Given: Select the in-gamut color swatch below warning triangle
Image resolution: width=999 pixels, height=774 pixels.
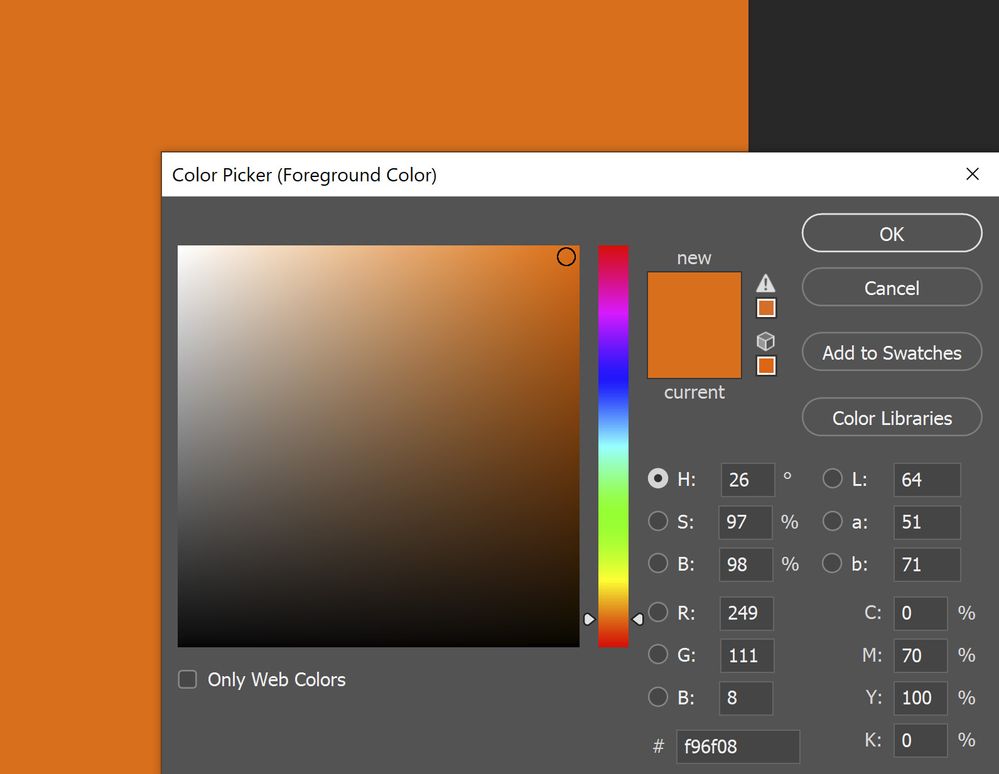Looking at the screenshot, I should click(766, 308).
